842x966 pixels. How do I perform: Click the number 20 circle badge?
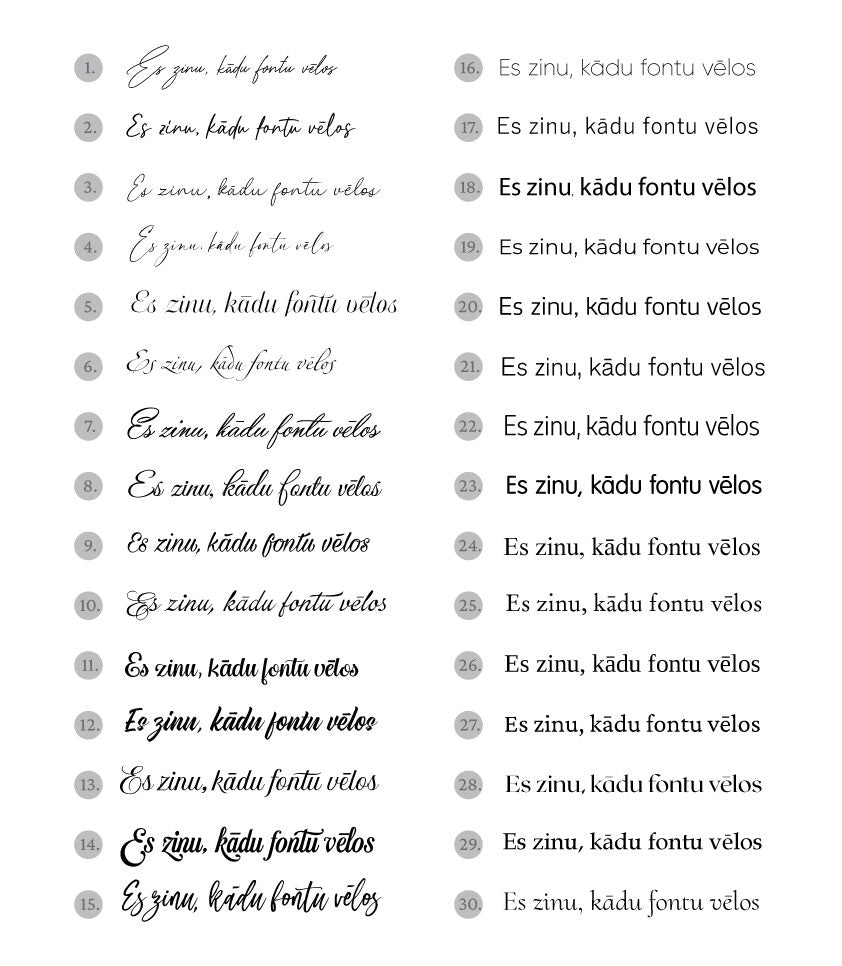(468, 307)
